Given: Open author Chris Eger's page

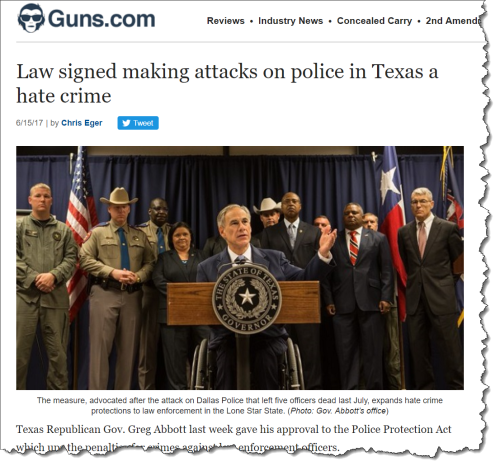Looking at the screenshot, I should coord(82,123).
